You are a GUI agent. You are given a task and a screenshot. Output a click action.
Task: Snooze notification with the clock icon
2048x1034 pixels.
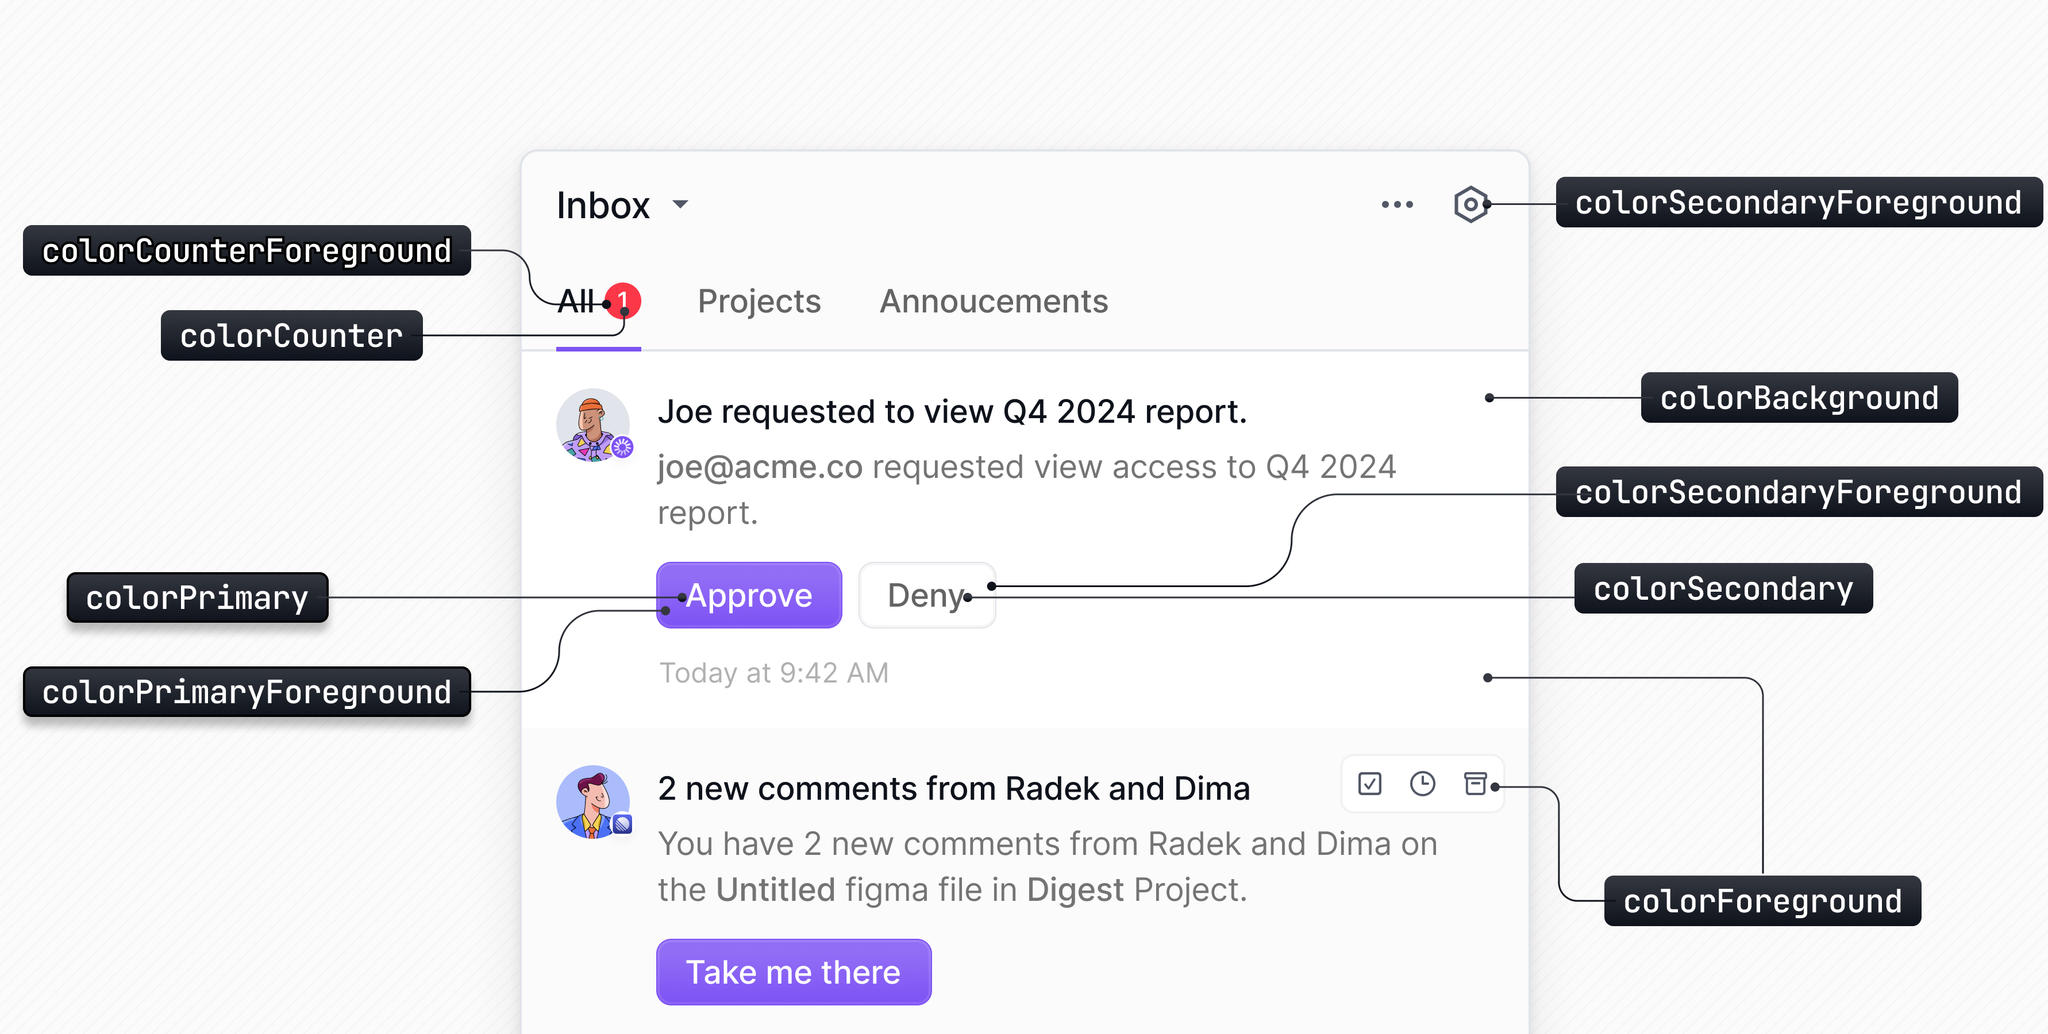coord(1422,784)
